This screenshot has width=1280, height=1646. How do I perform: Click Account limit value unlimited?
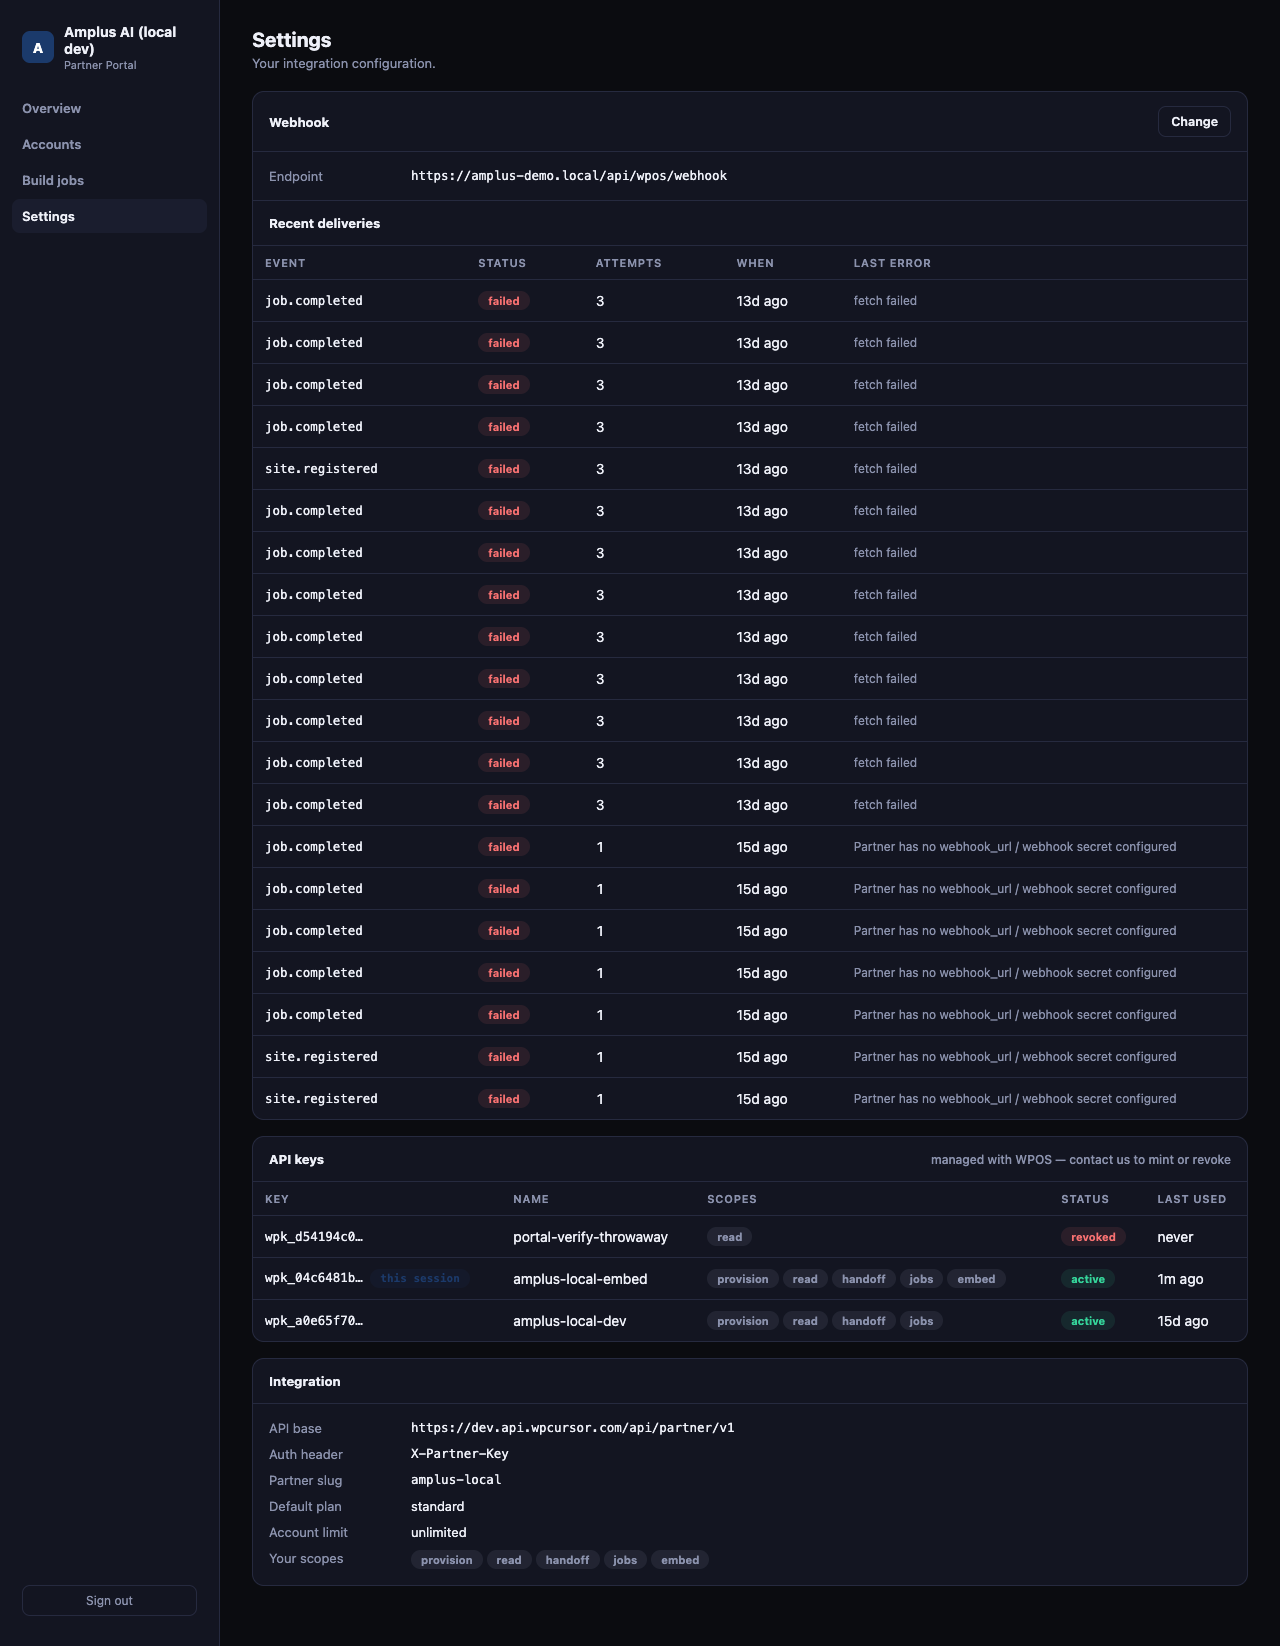[438, 1532]
